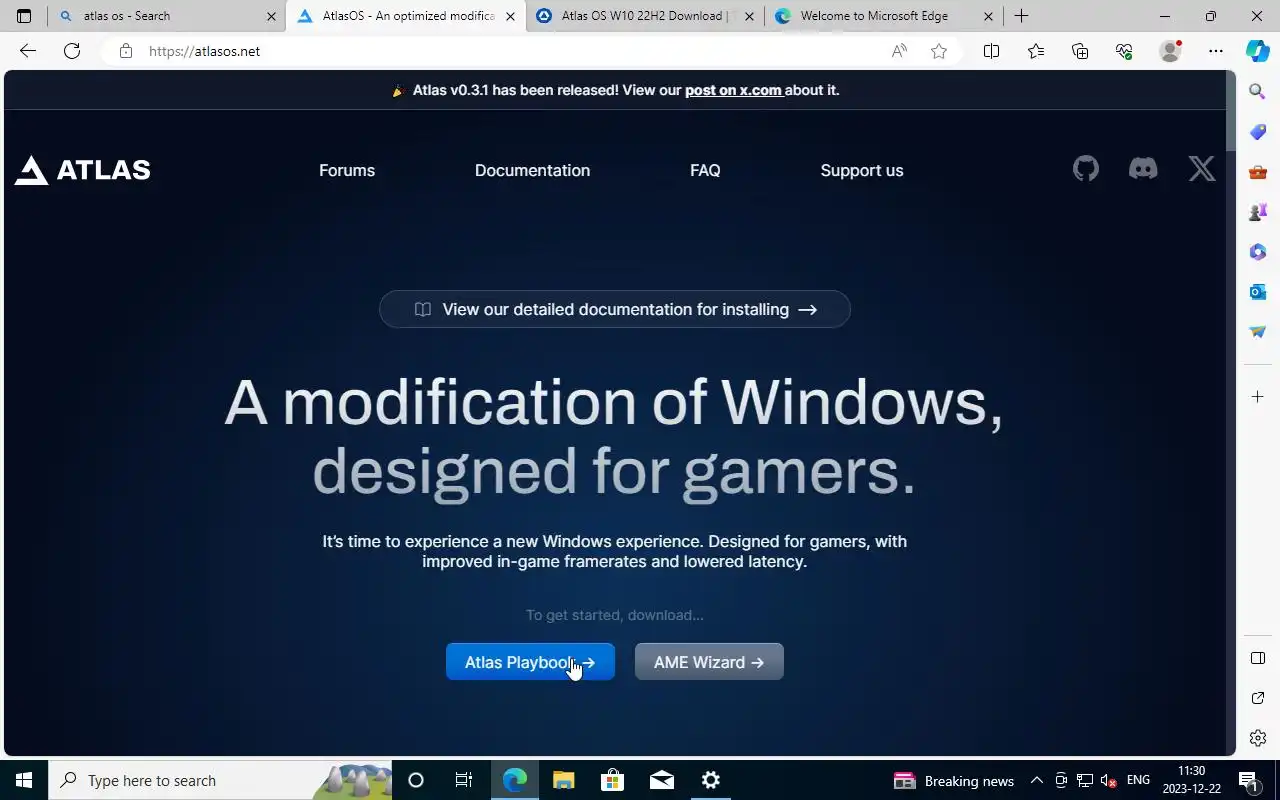1280x800 pixels.
Task: Open ENG language input indicator
Action: pos(1138,780)
